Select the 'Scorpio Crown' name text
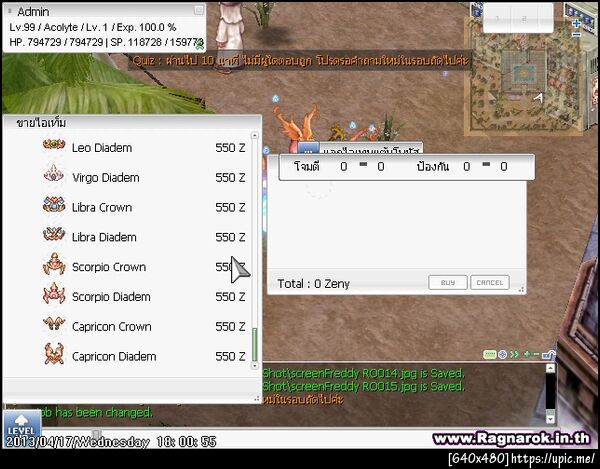 coord(109,267)
